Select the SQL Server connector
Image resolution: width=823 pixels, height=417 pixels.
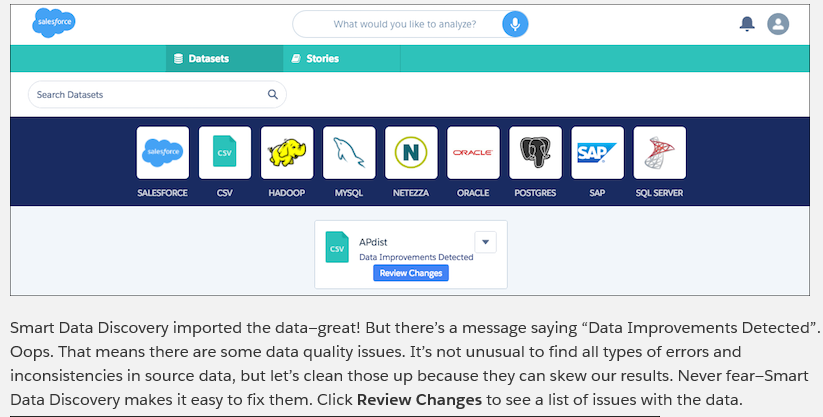659,153
